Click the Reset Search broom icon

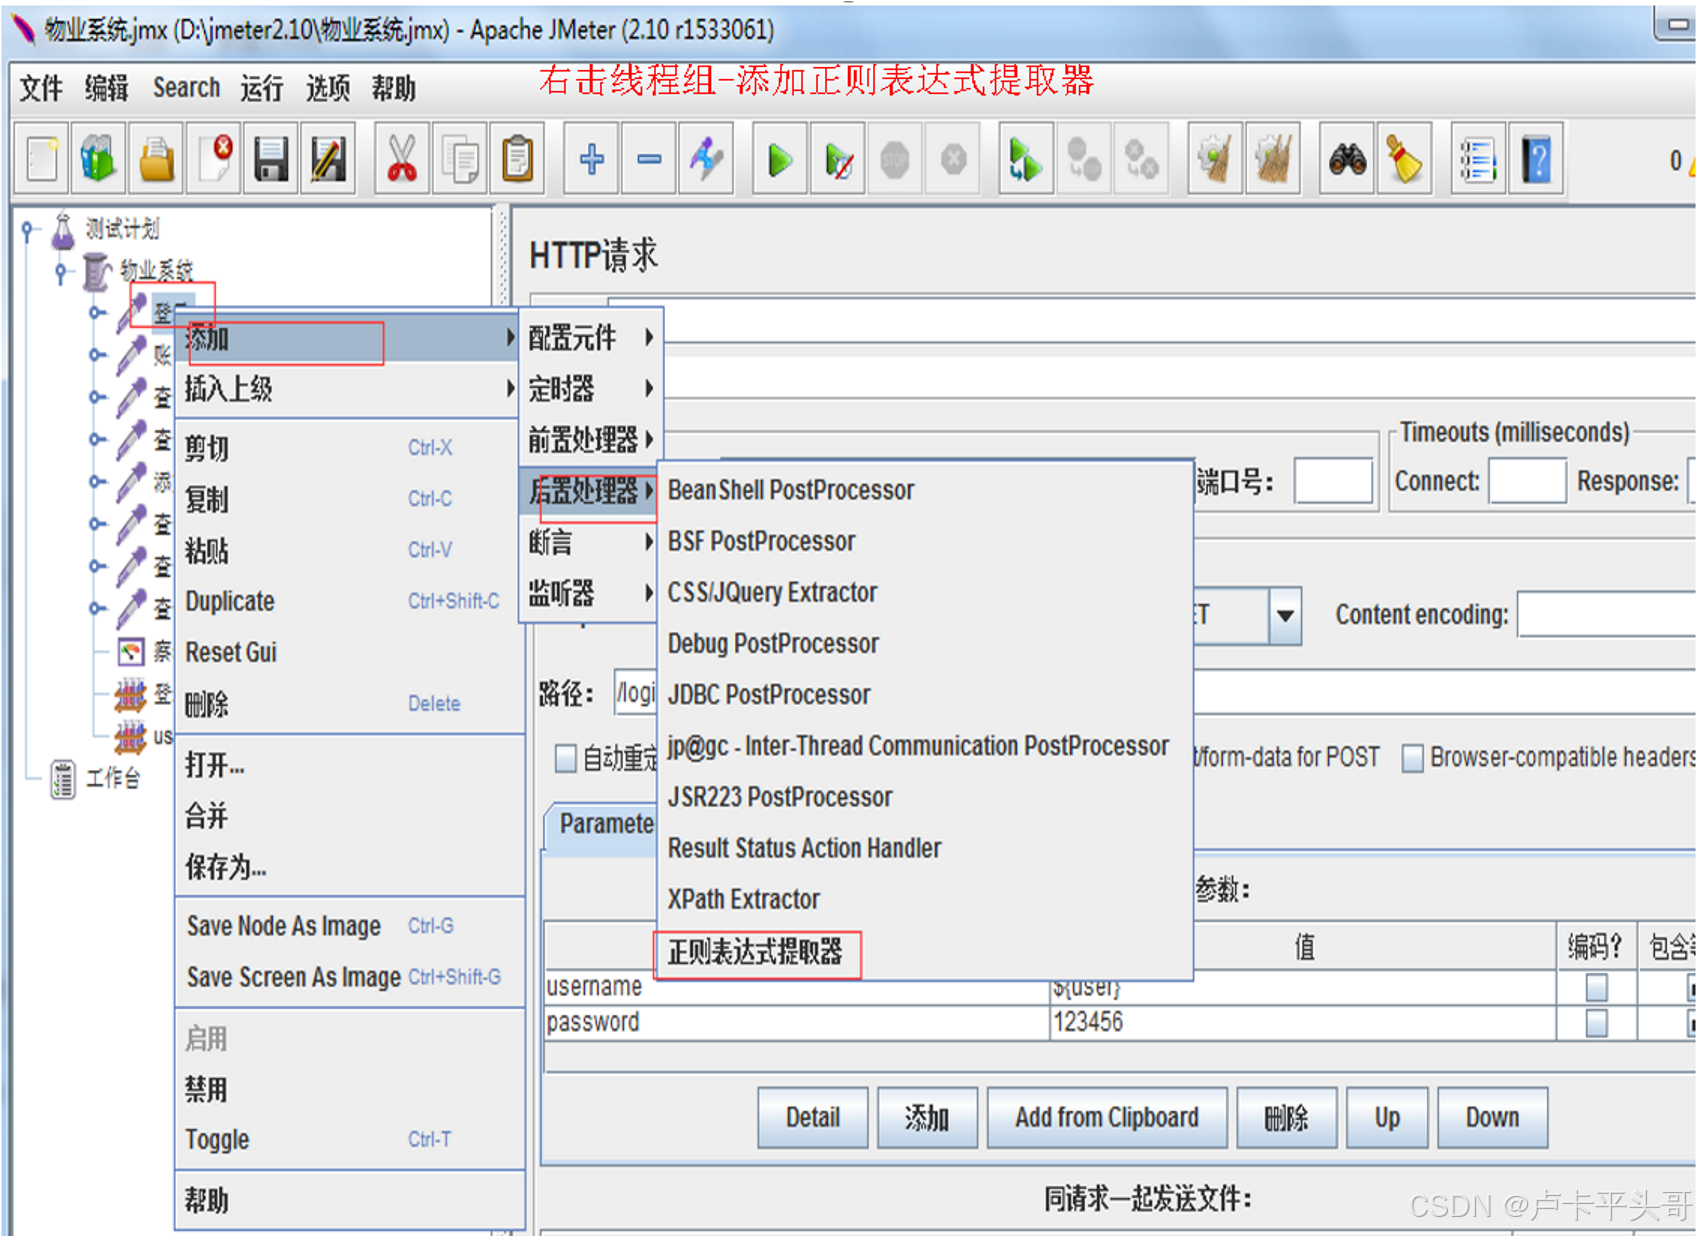click(x=1404, y=159)
